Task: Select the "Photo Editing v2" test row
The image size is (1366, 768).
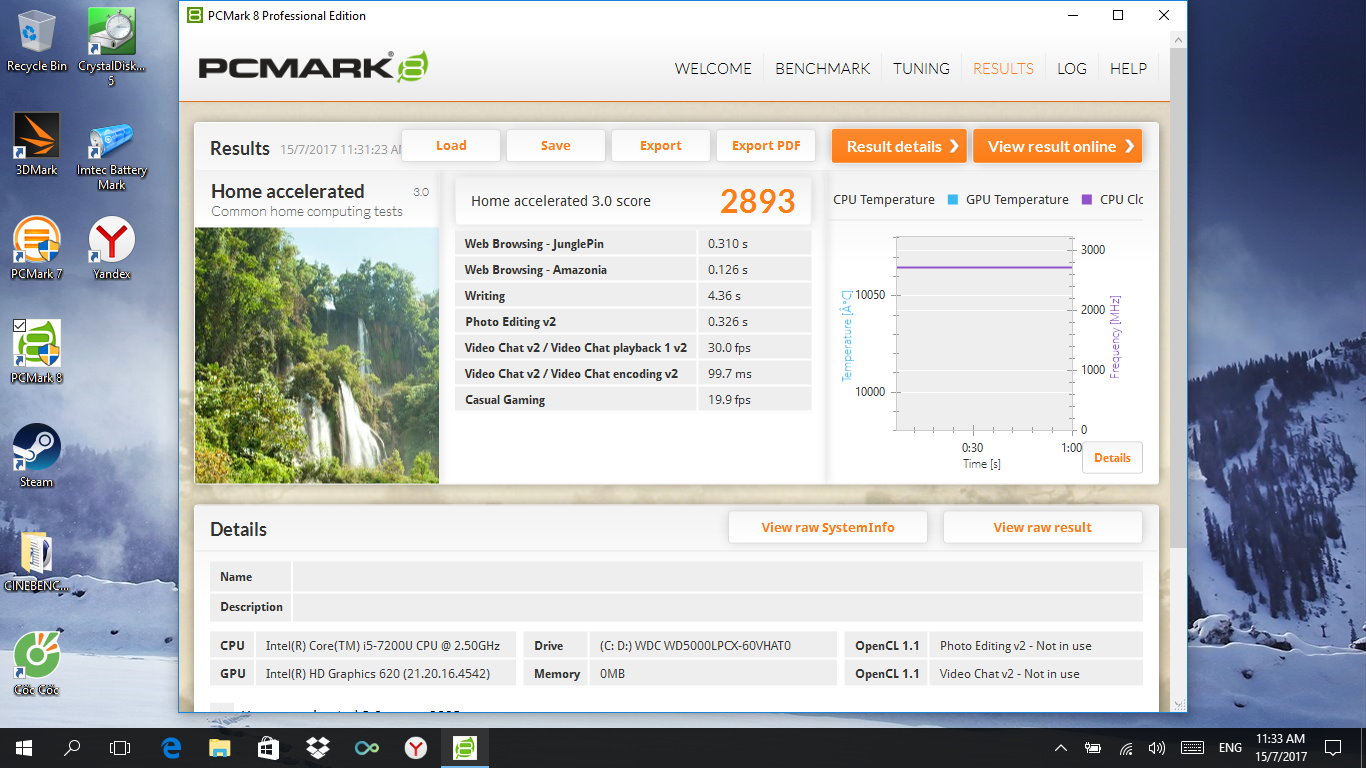Action: point(633,322)
